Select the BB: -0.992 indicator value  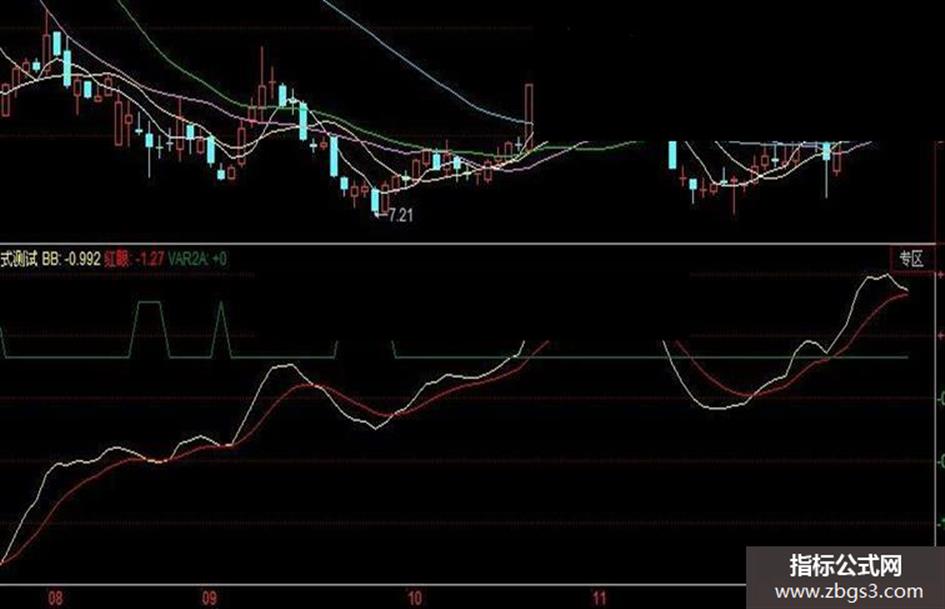71,259
